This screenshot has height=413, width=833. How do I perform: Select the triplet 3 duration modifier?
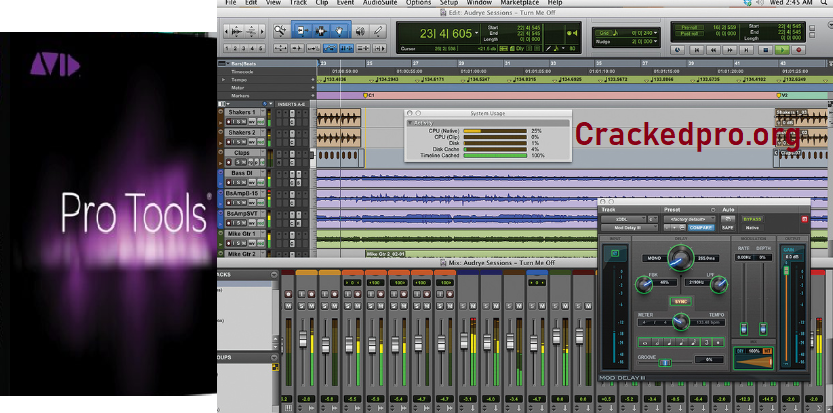point(706,343)
